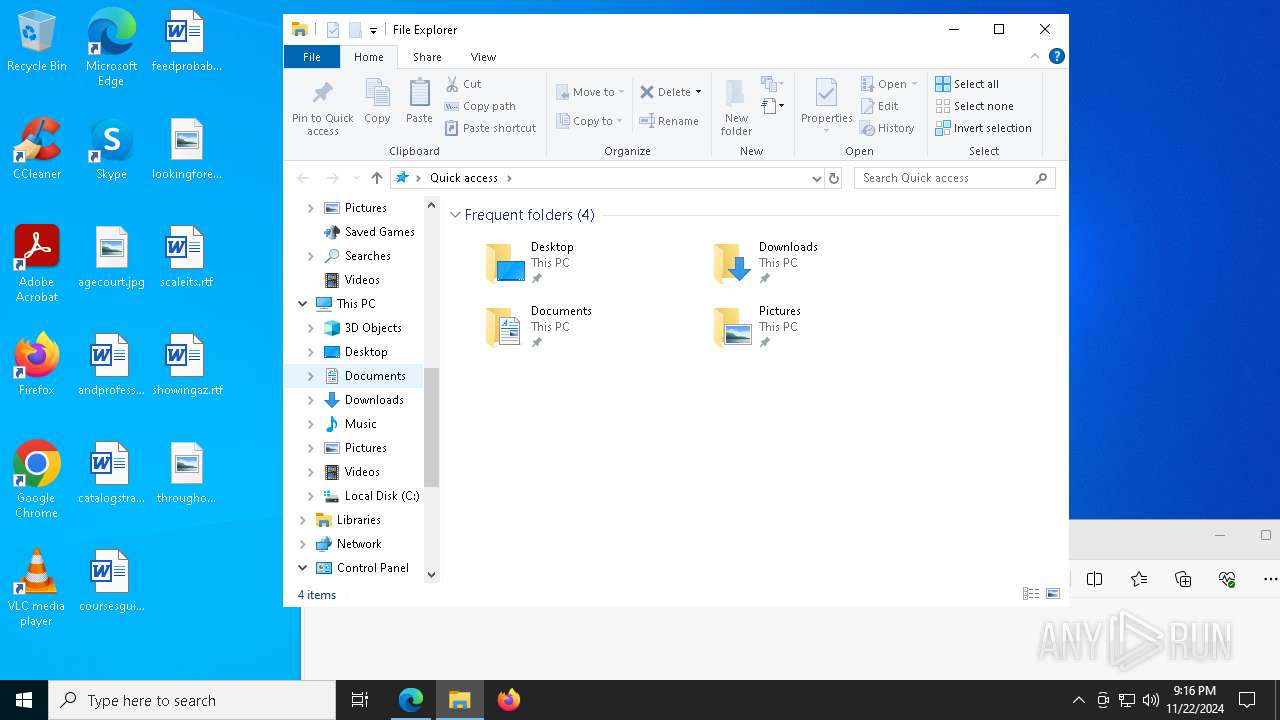Click Edit in Open group
The height and width of the screenshot is (720, 1280).
[x=879, y=106]
